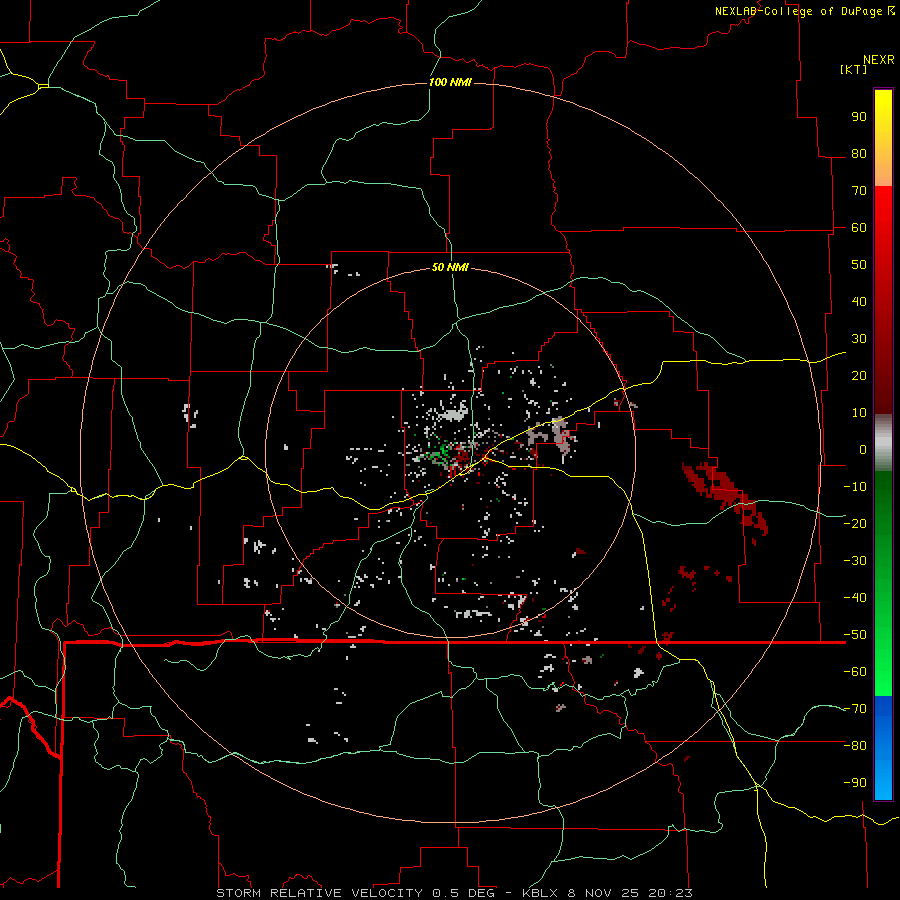Click the 50 value on the velocity scale
This screenshot has width=900, height=900.
click(x=859, y=265)
